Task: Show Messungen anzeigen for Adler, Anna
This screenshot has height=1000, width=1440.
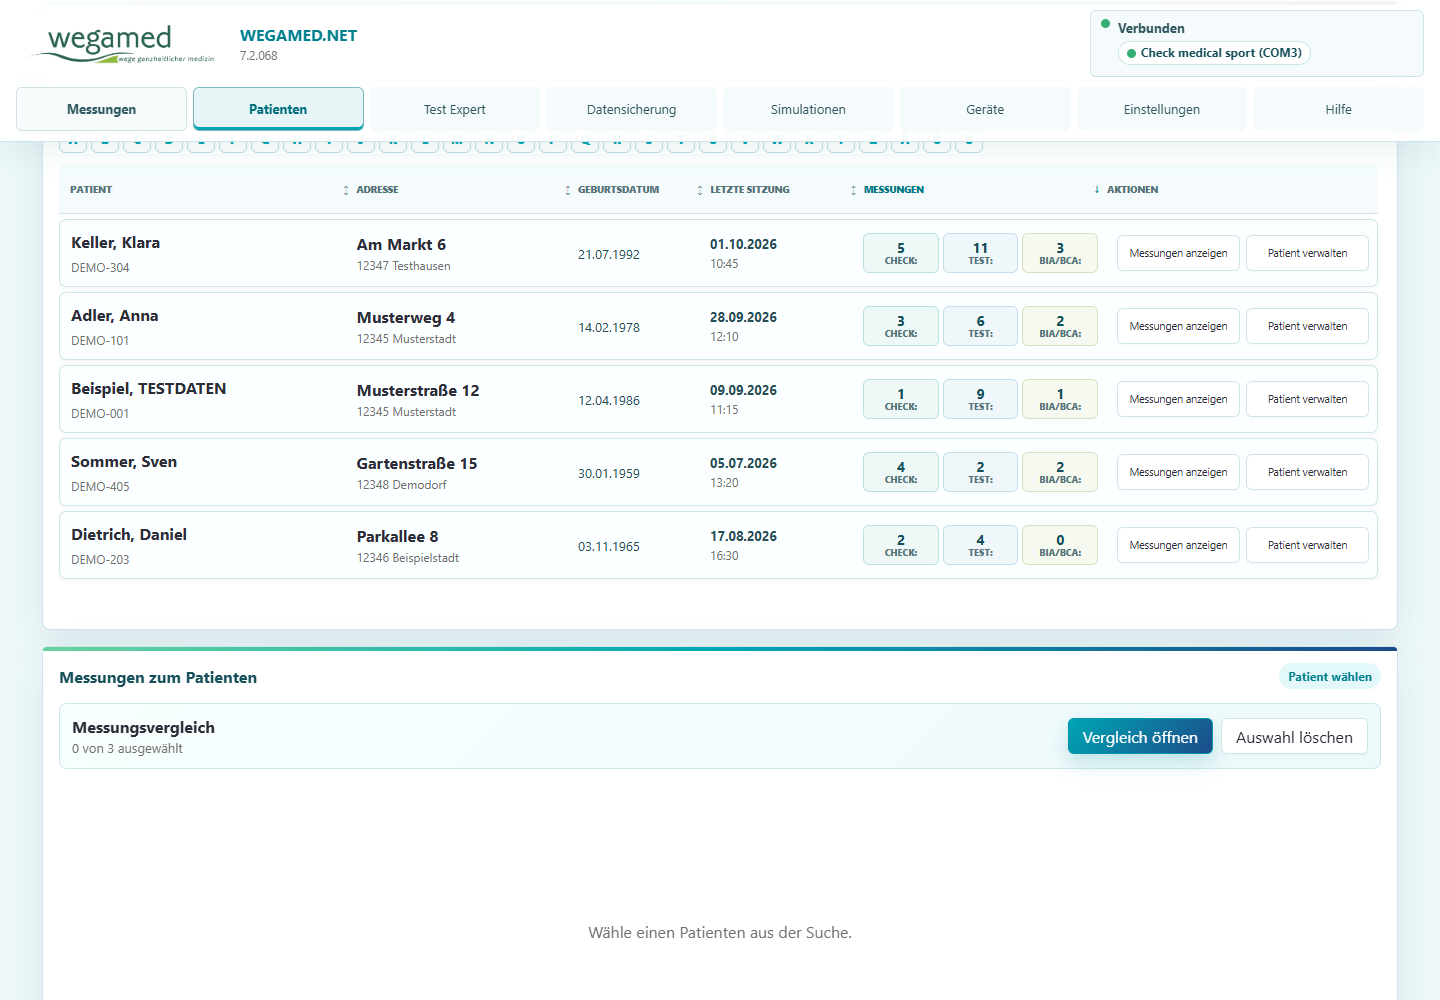Action: tap(1178, 326)
